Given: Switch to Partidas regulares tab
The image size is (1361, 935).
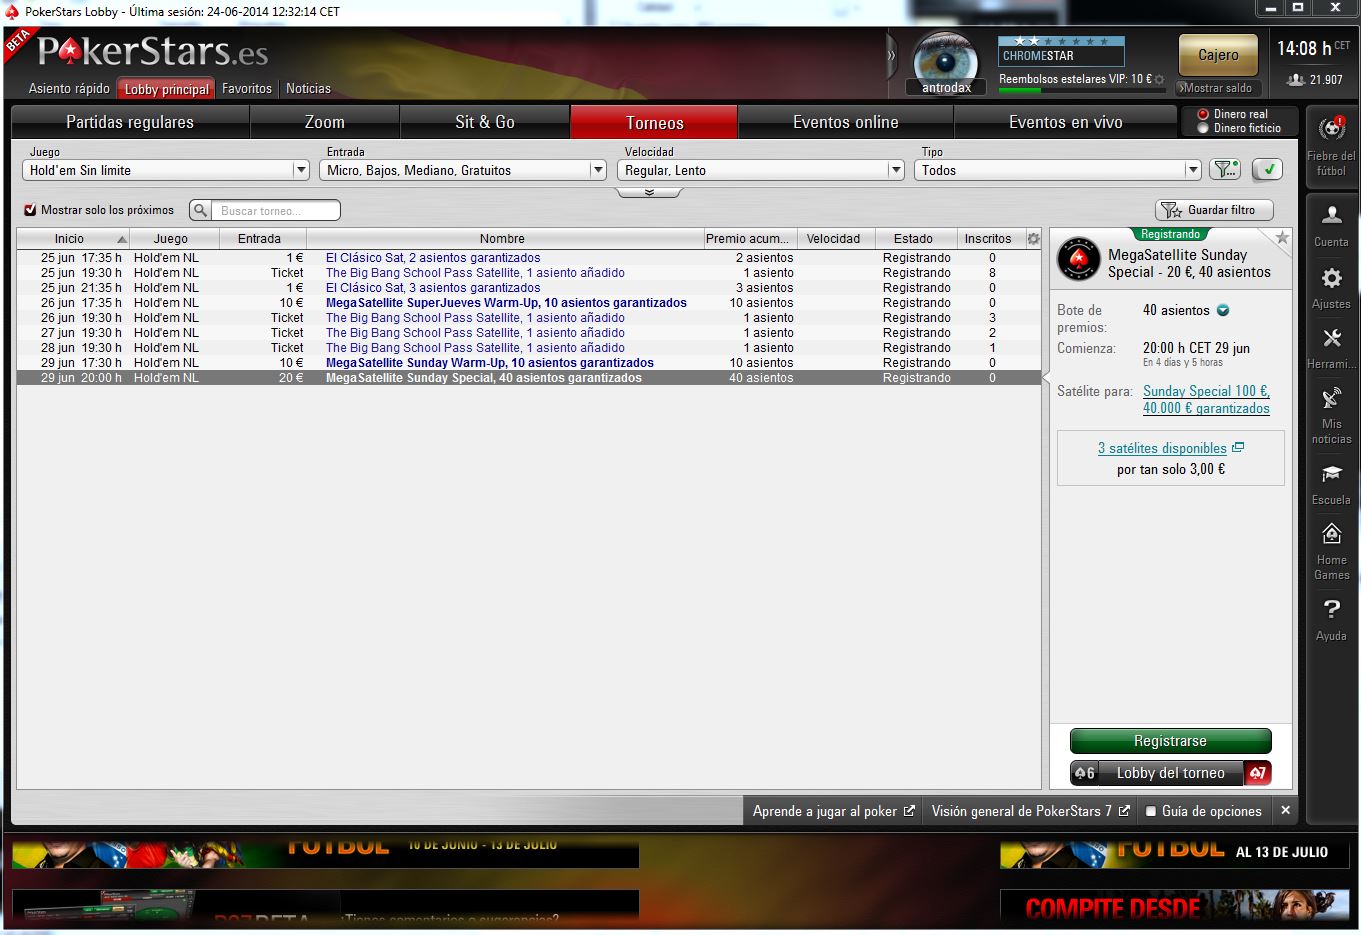Looking at the screenshot, I should coord(130,122).
